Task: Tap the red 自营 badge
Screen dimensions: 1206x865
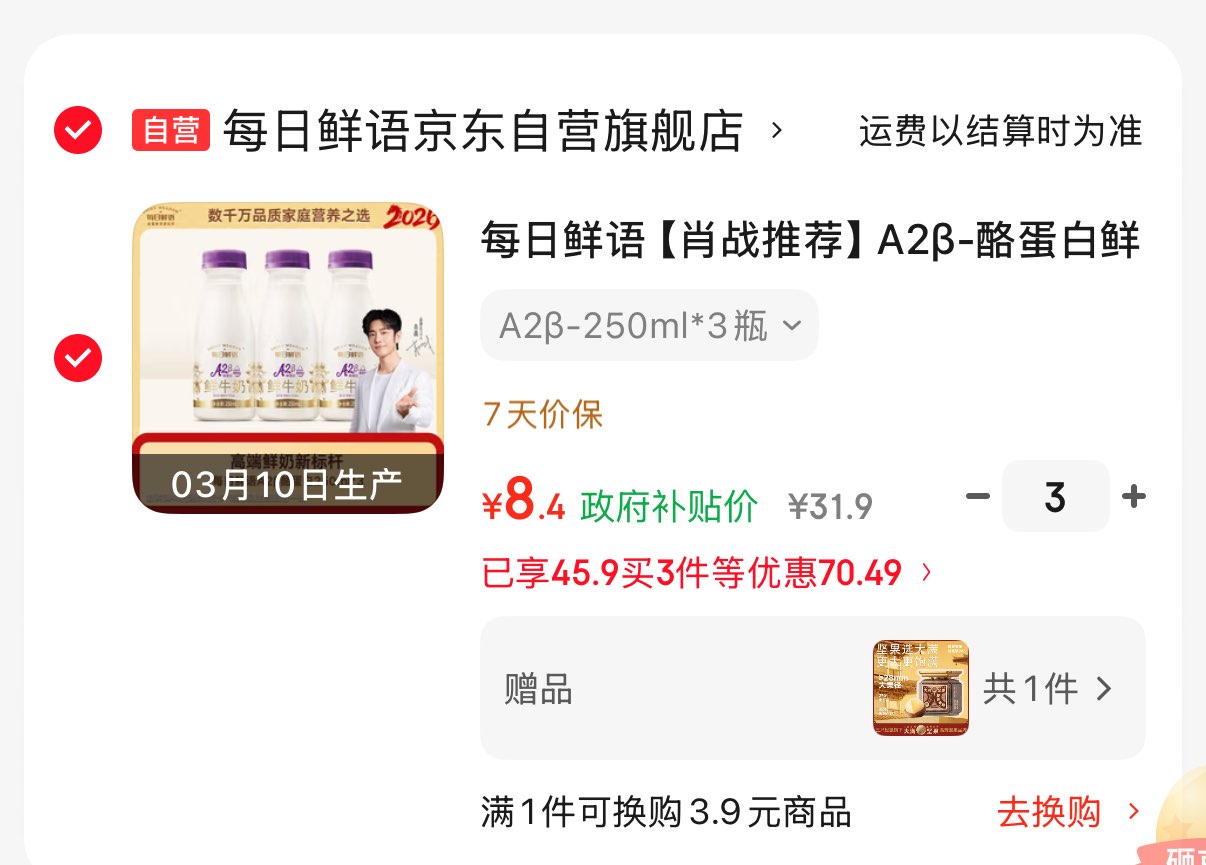Action: click(x=171, y=130)
